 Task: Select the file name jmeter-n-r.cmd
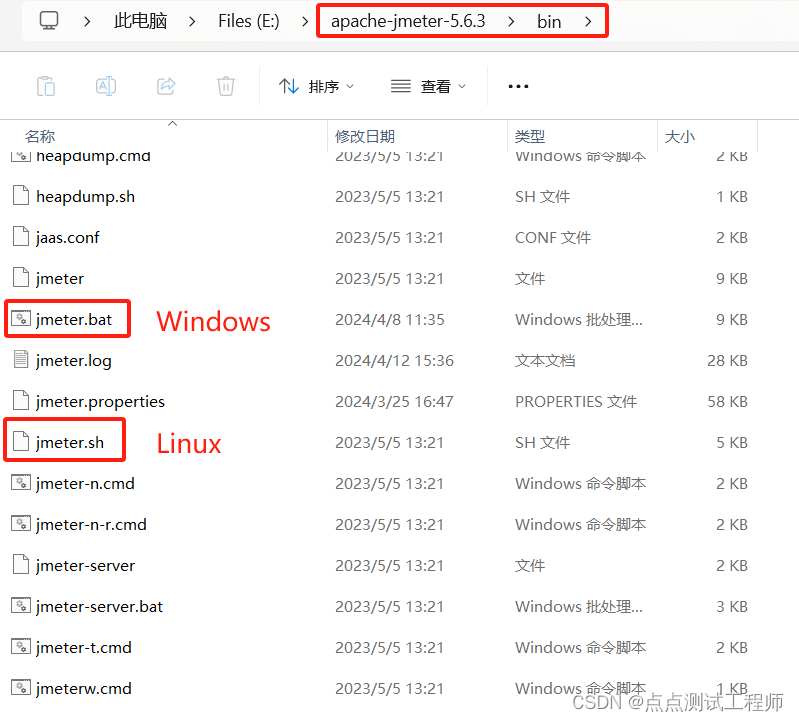coord(91,525)
